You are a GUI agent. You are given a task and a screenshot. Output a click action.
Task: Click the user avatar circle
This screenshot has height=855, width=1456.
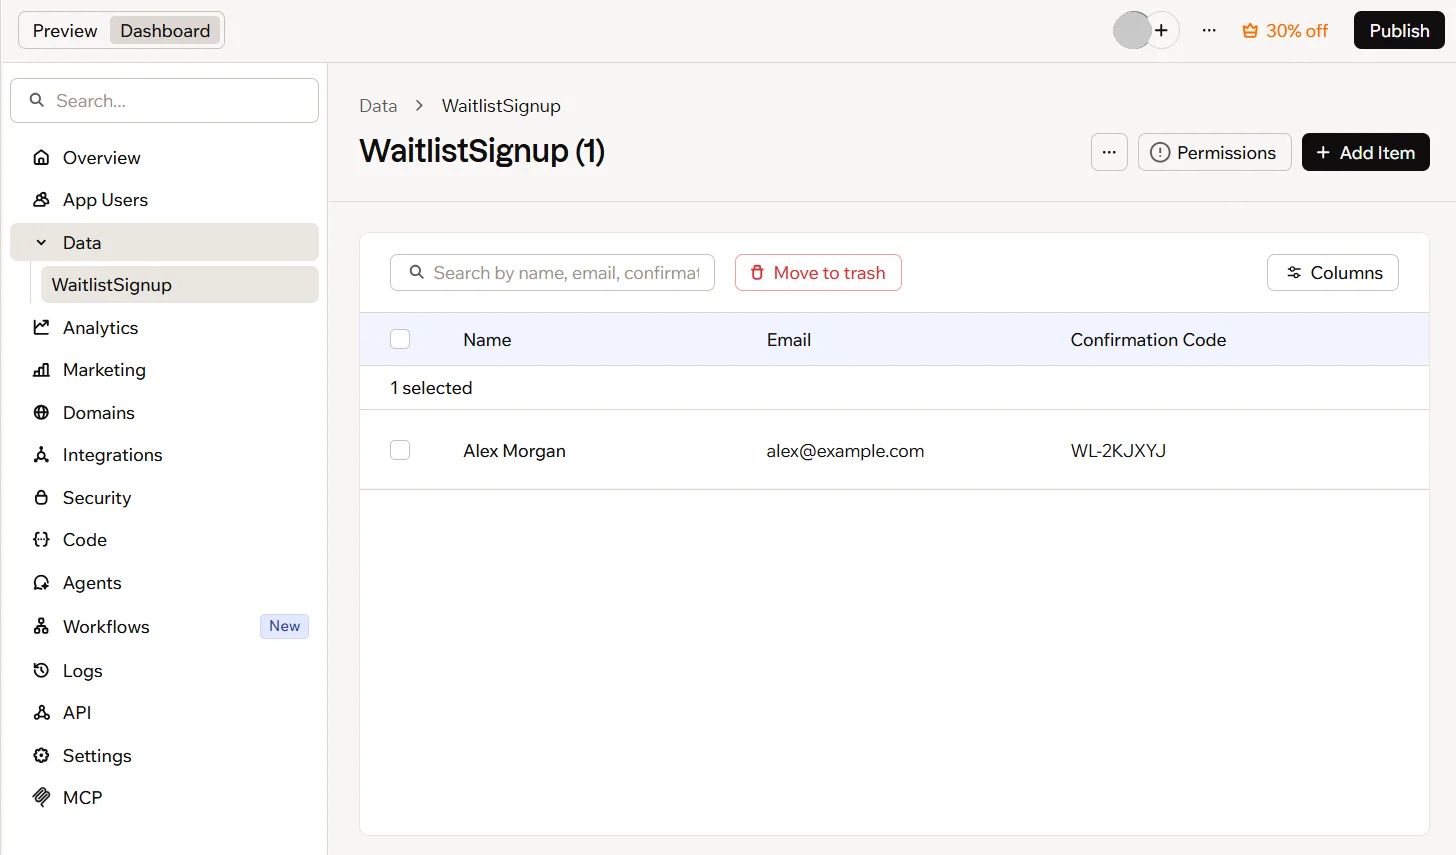click(x=1132, y=30)
